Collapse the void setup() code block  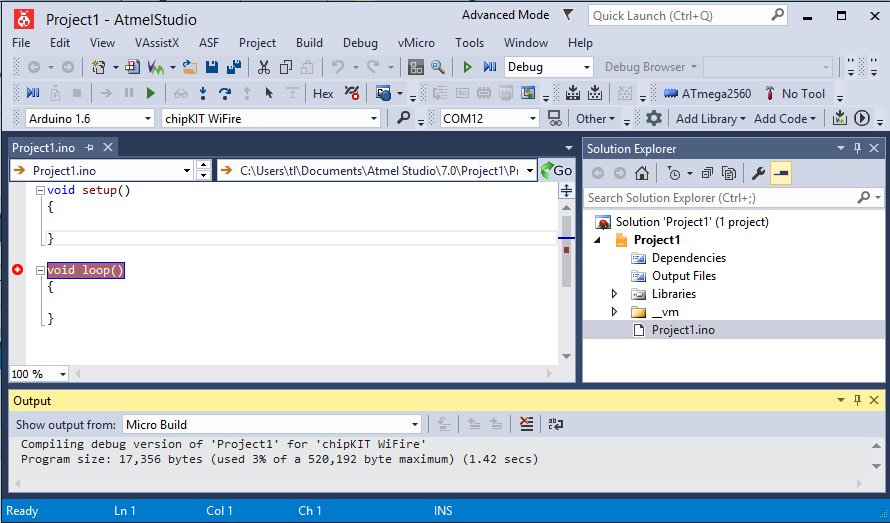tap(40, 191)
